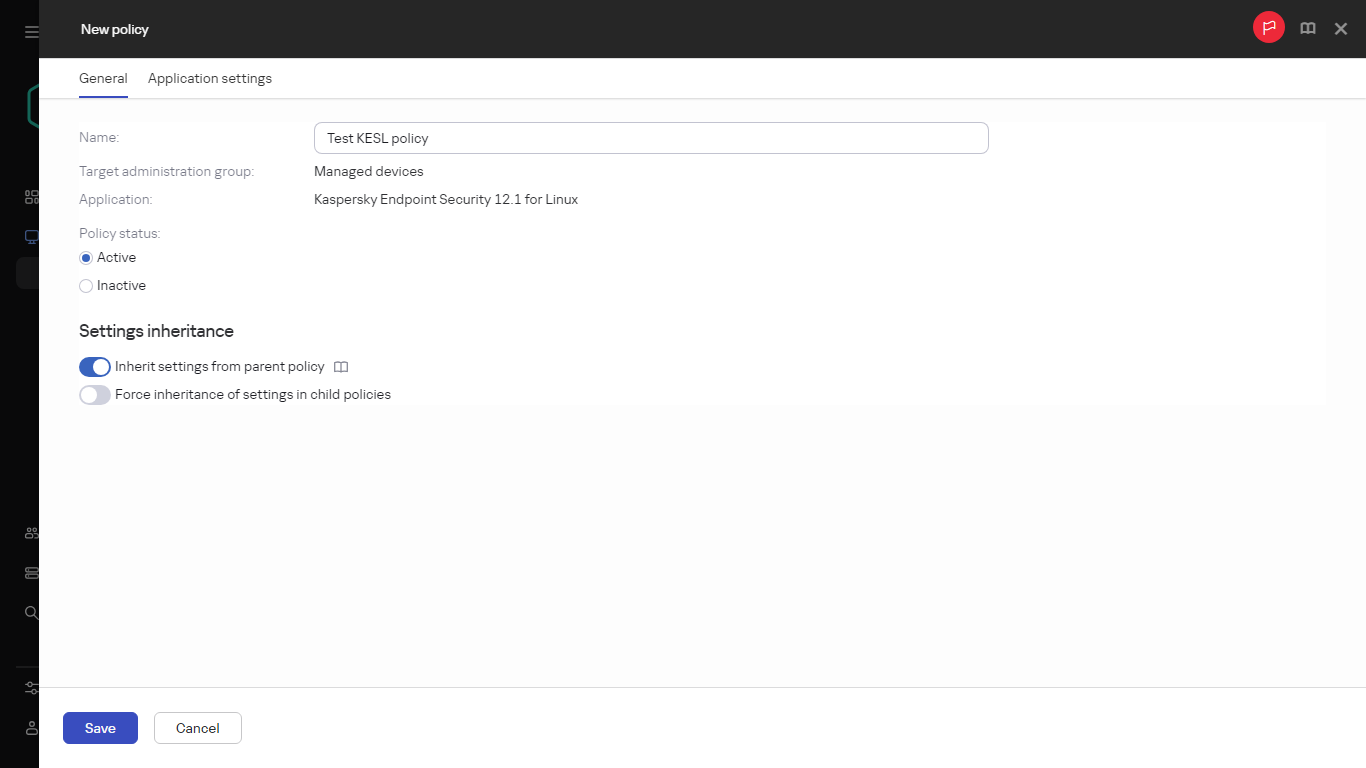The image size is (1366, 768).
Task: Select the Inactive policy status
Action: tap(86, 285)
